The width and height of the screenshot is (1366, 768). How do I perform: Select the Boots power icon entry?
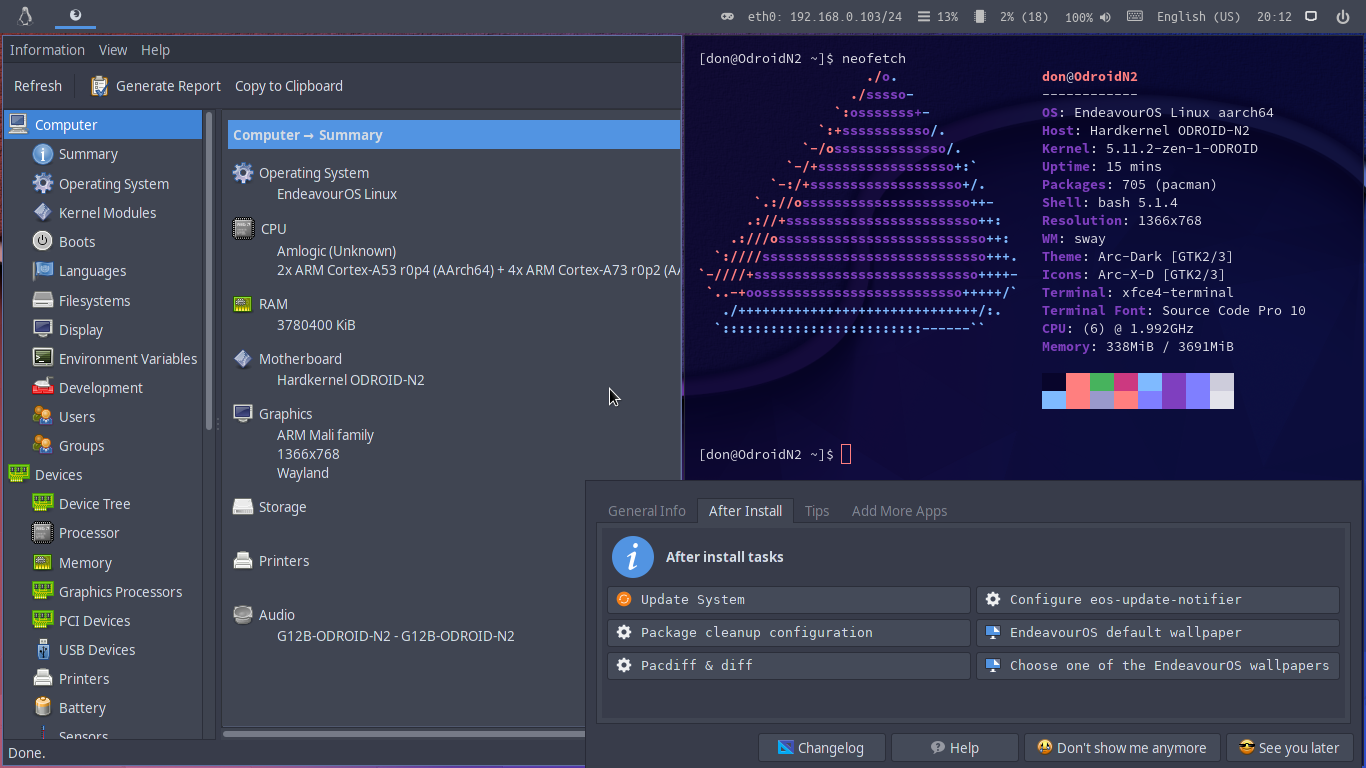42,241
